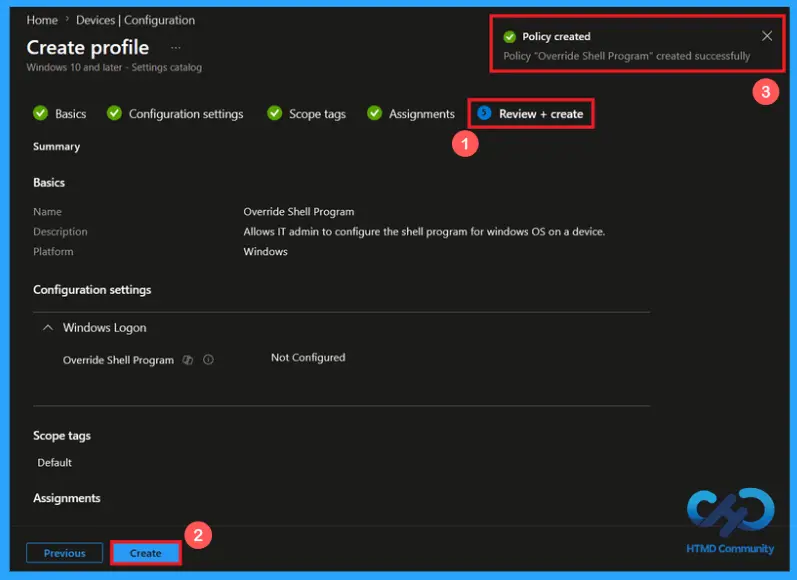Image resolution: width=797 pixels, height=580 pixels.
Task: Click the created successfully notification message
Action: click(626, 56)
